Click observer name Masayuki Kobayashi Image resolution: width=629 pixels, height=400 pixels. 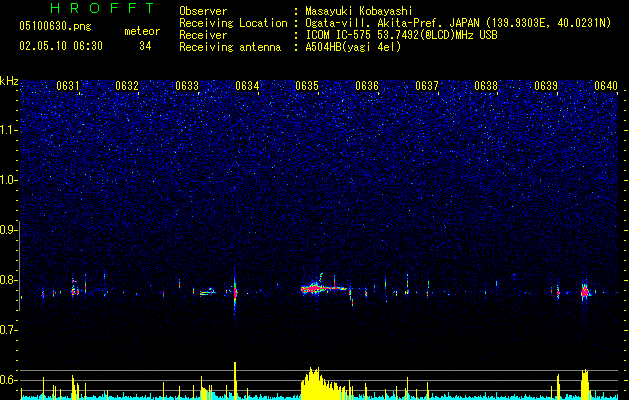[x=359, y=11]
